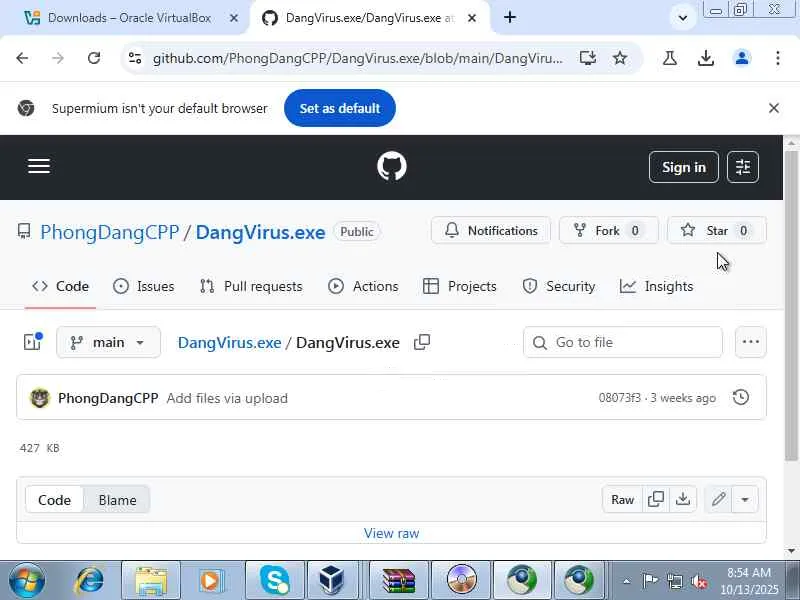Image resolution: width=800 pixels, height=600 pixels.
Task: Open the browser profile icon
Action: point(742,58)
